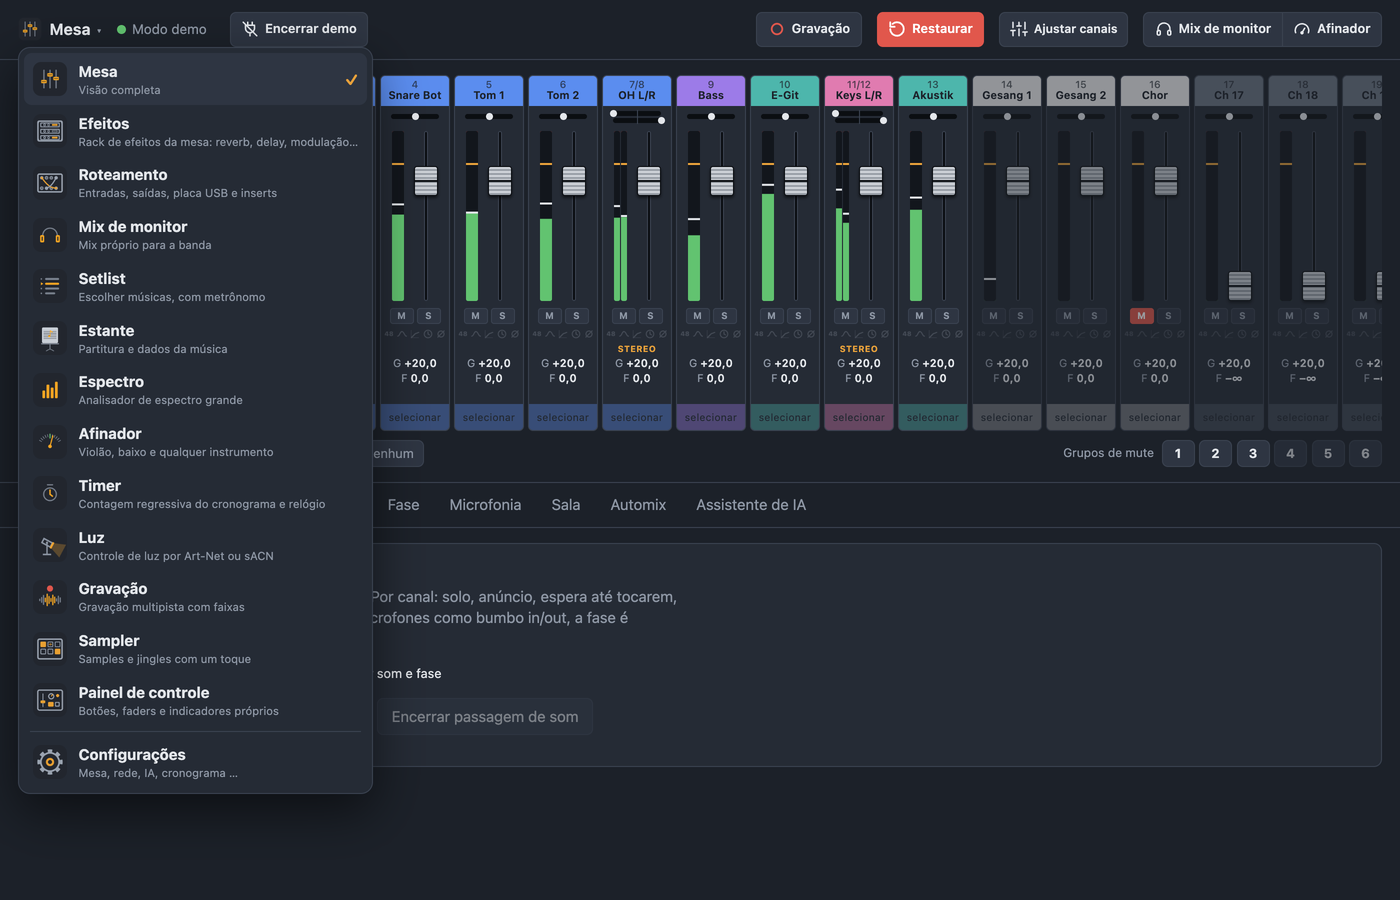Open the Setlist view from the menu
Screen dimensions: 1400x900
point(195,287)
